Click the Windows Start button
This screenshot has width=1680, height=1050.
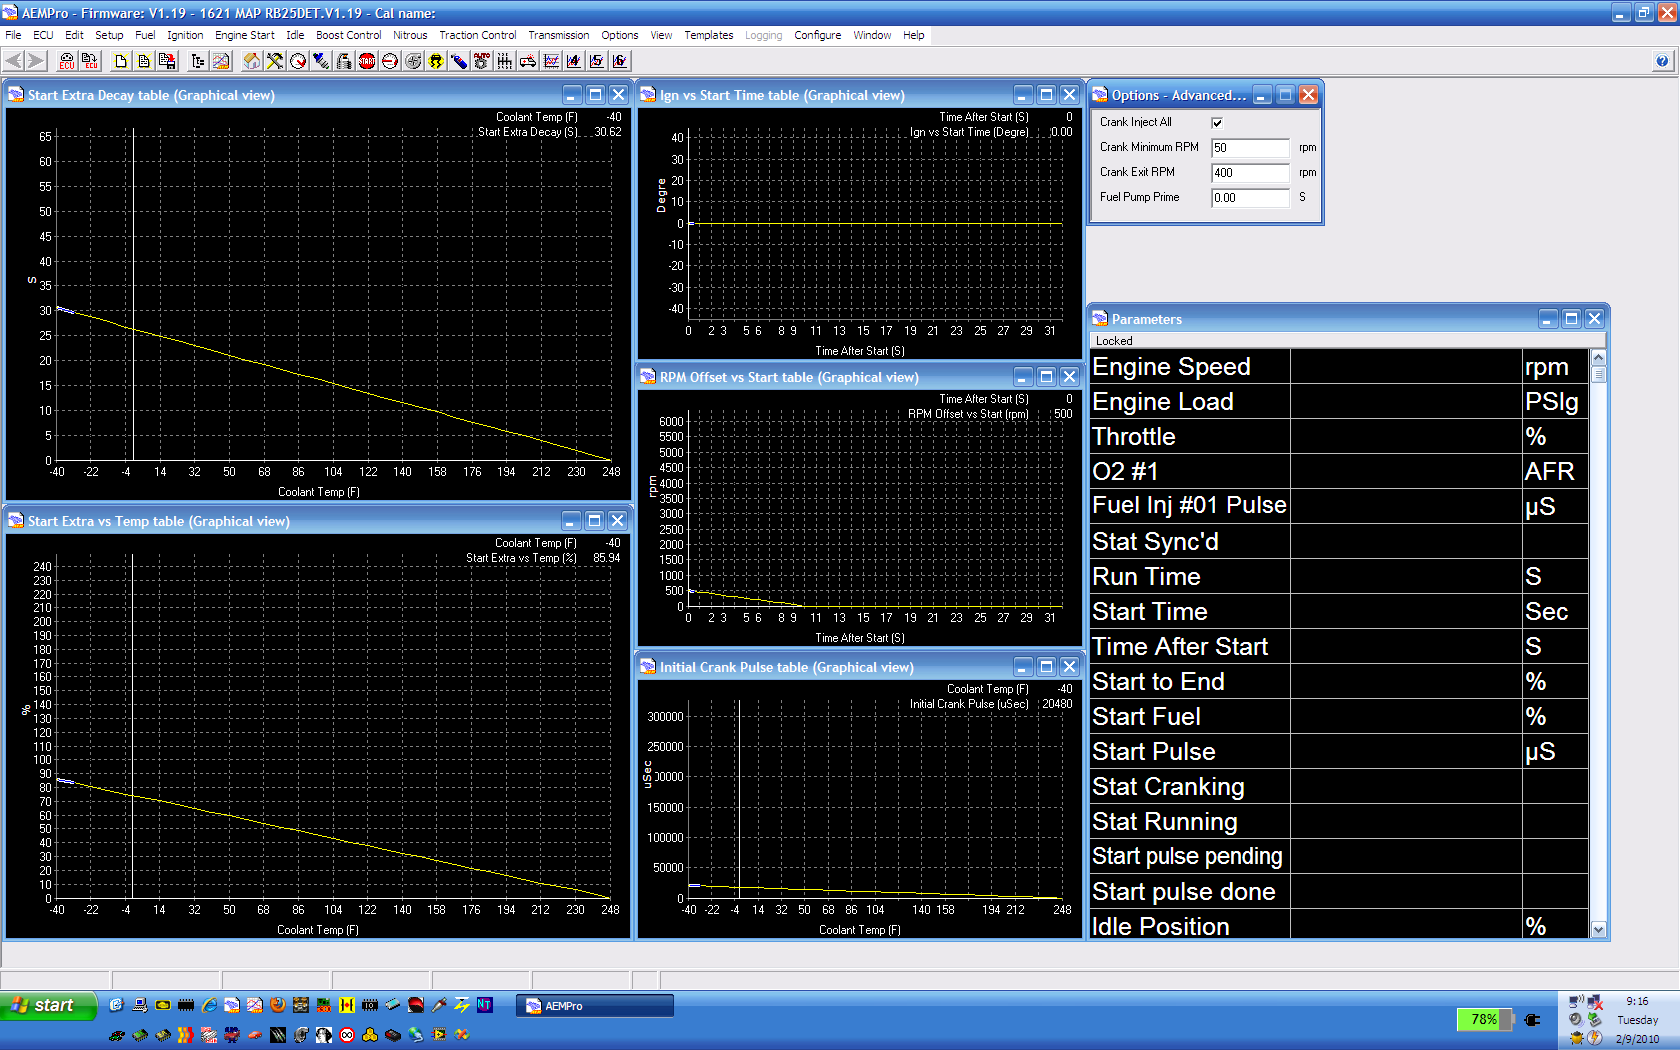(x=48, y=1006)
